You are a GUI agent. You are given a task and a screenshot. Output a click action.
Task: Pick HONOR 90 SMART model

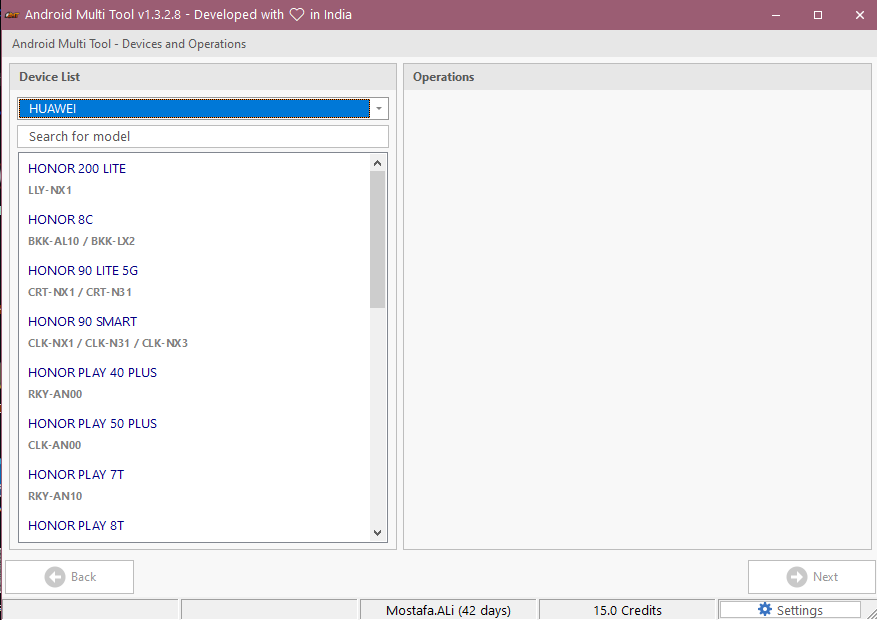pos(82,321)
